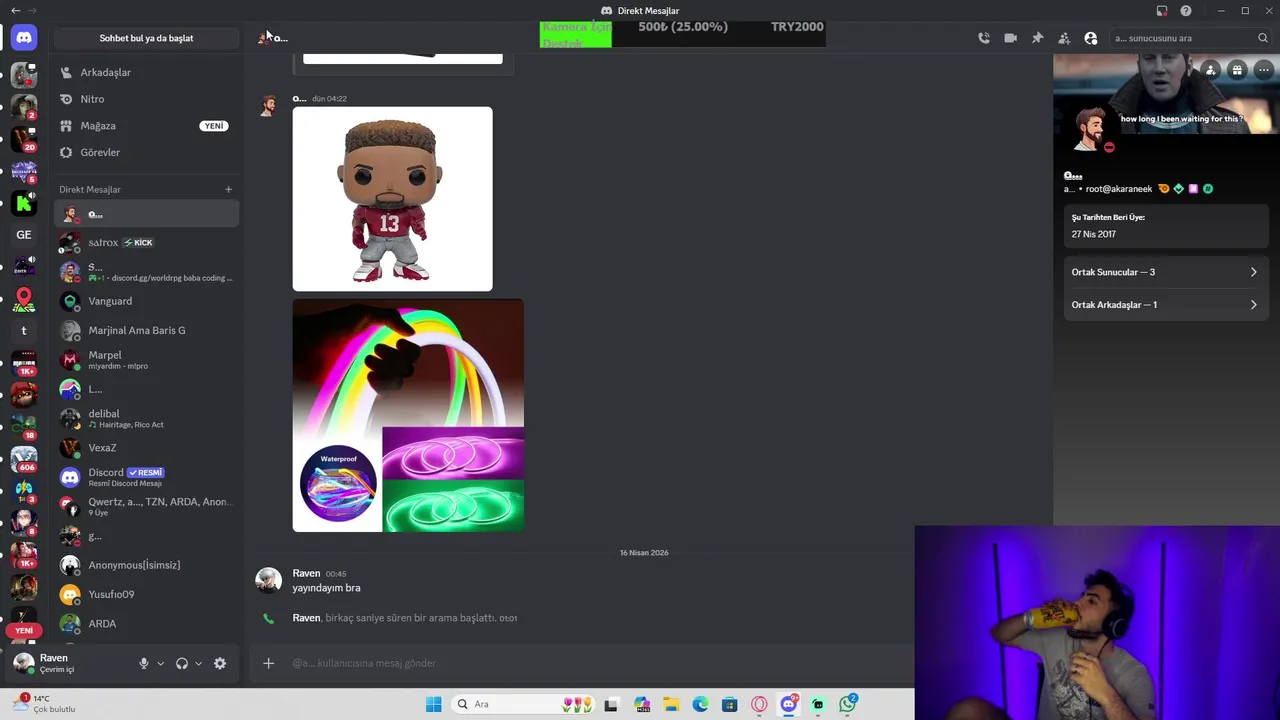Open the server with letter t icon

click(x=24, y=331)
